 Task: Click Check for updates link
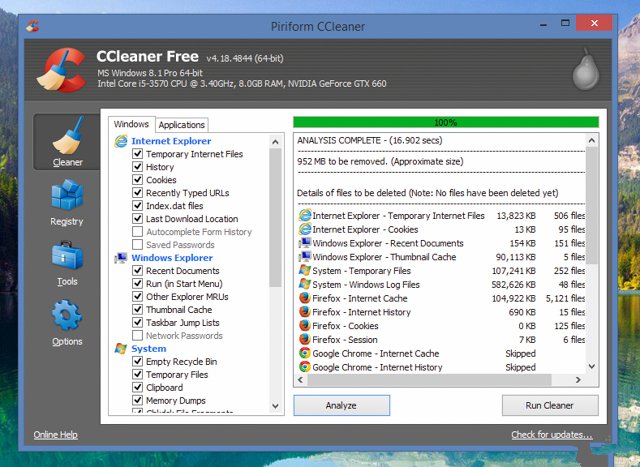[552, 435]
